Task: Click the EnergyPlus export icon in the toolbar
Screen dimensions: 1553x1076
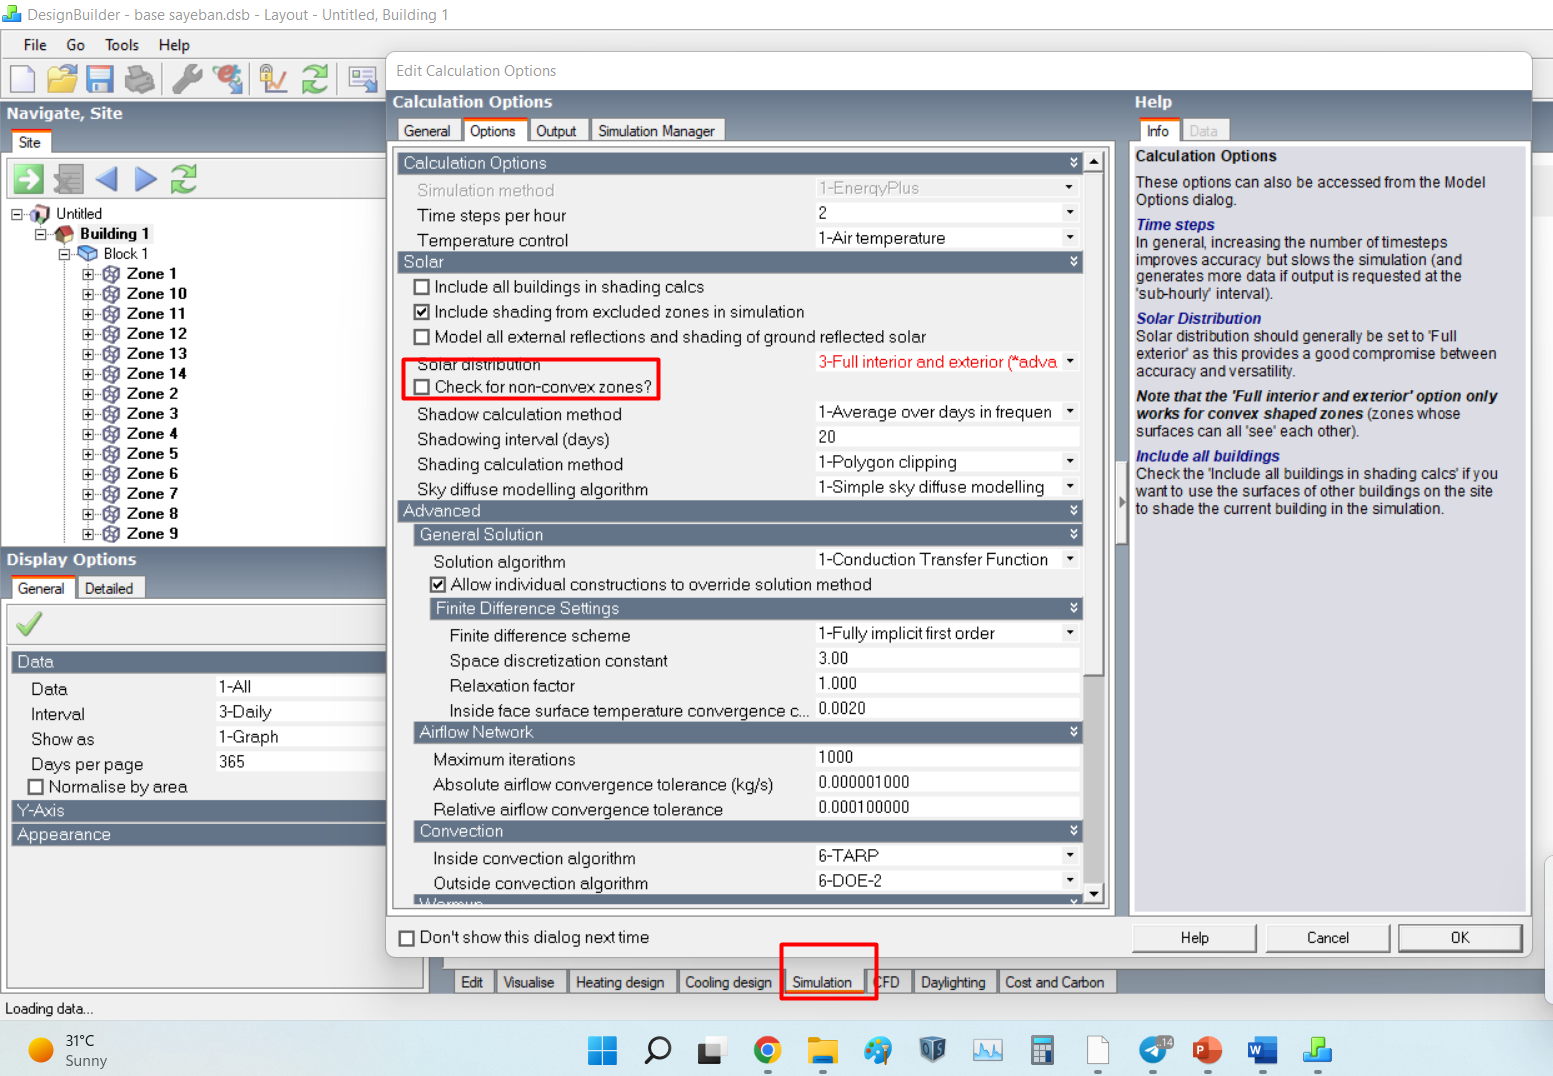Action: coord(228,79)
